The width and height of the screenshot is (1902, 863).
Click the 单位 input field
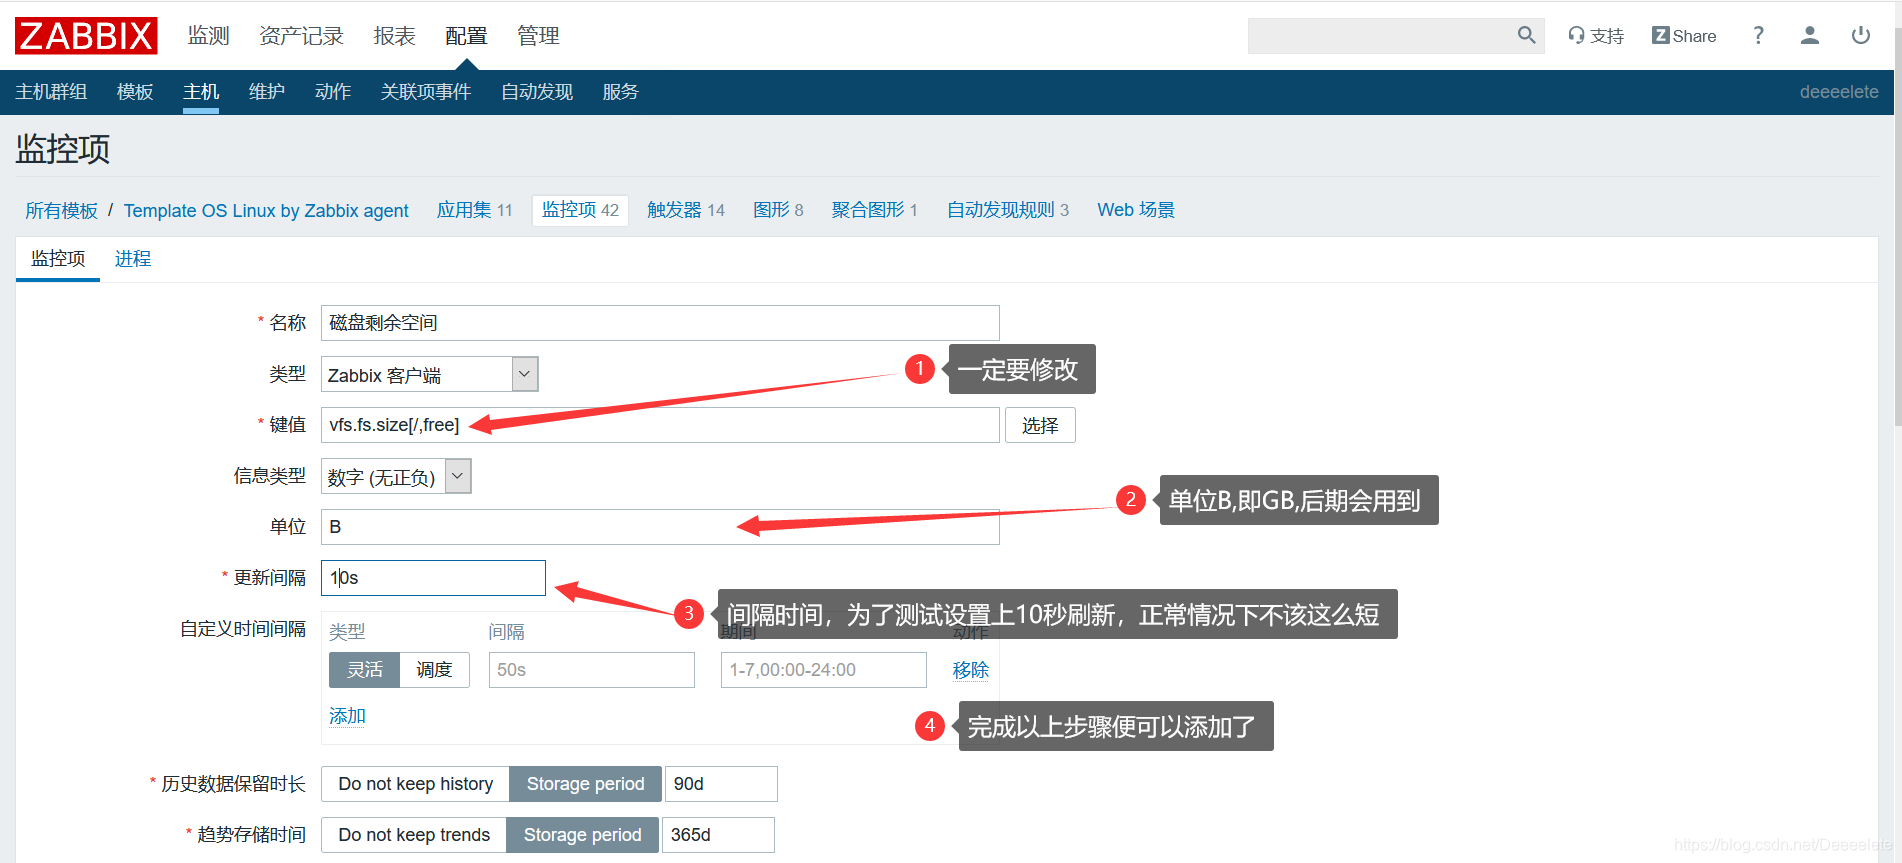click(660, 527)
